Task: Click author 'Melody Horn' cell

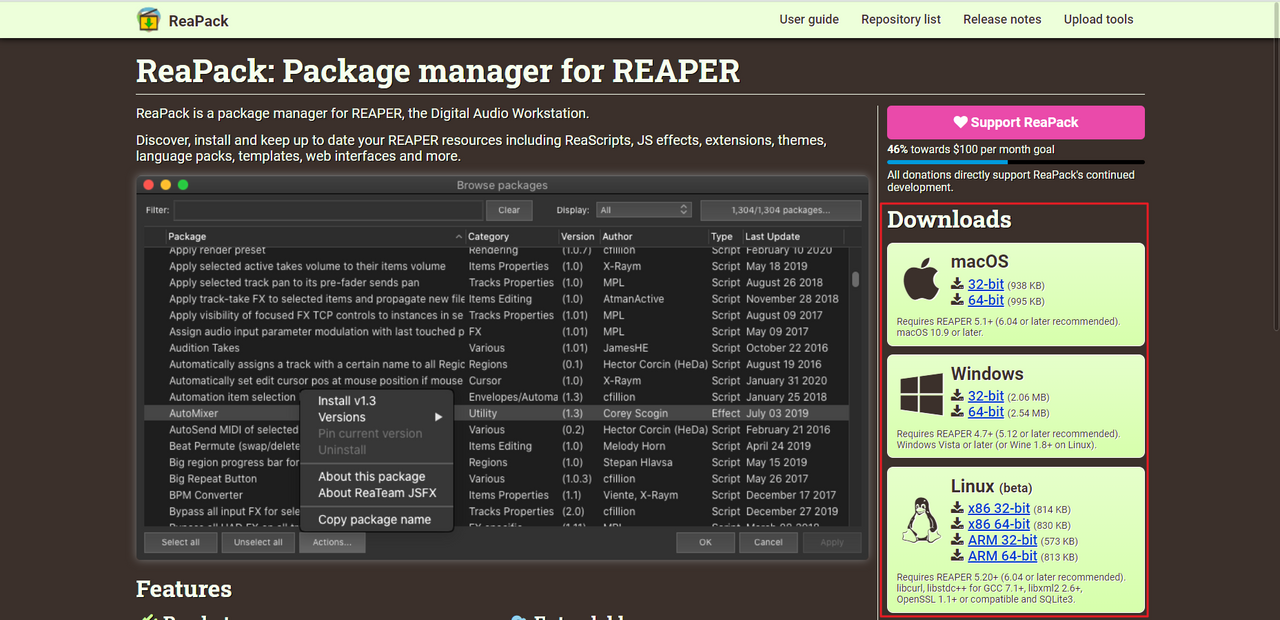Action: coord(634,446)
